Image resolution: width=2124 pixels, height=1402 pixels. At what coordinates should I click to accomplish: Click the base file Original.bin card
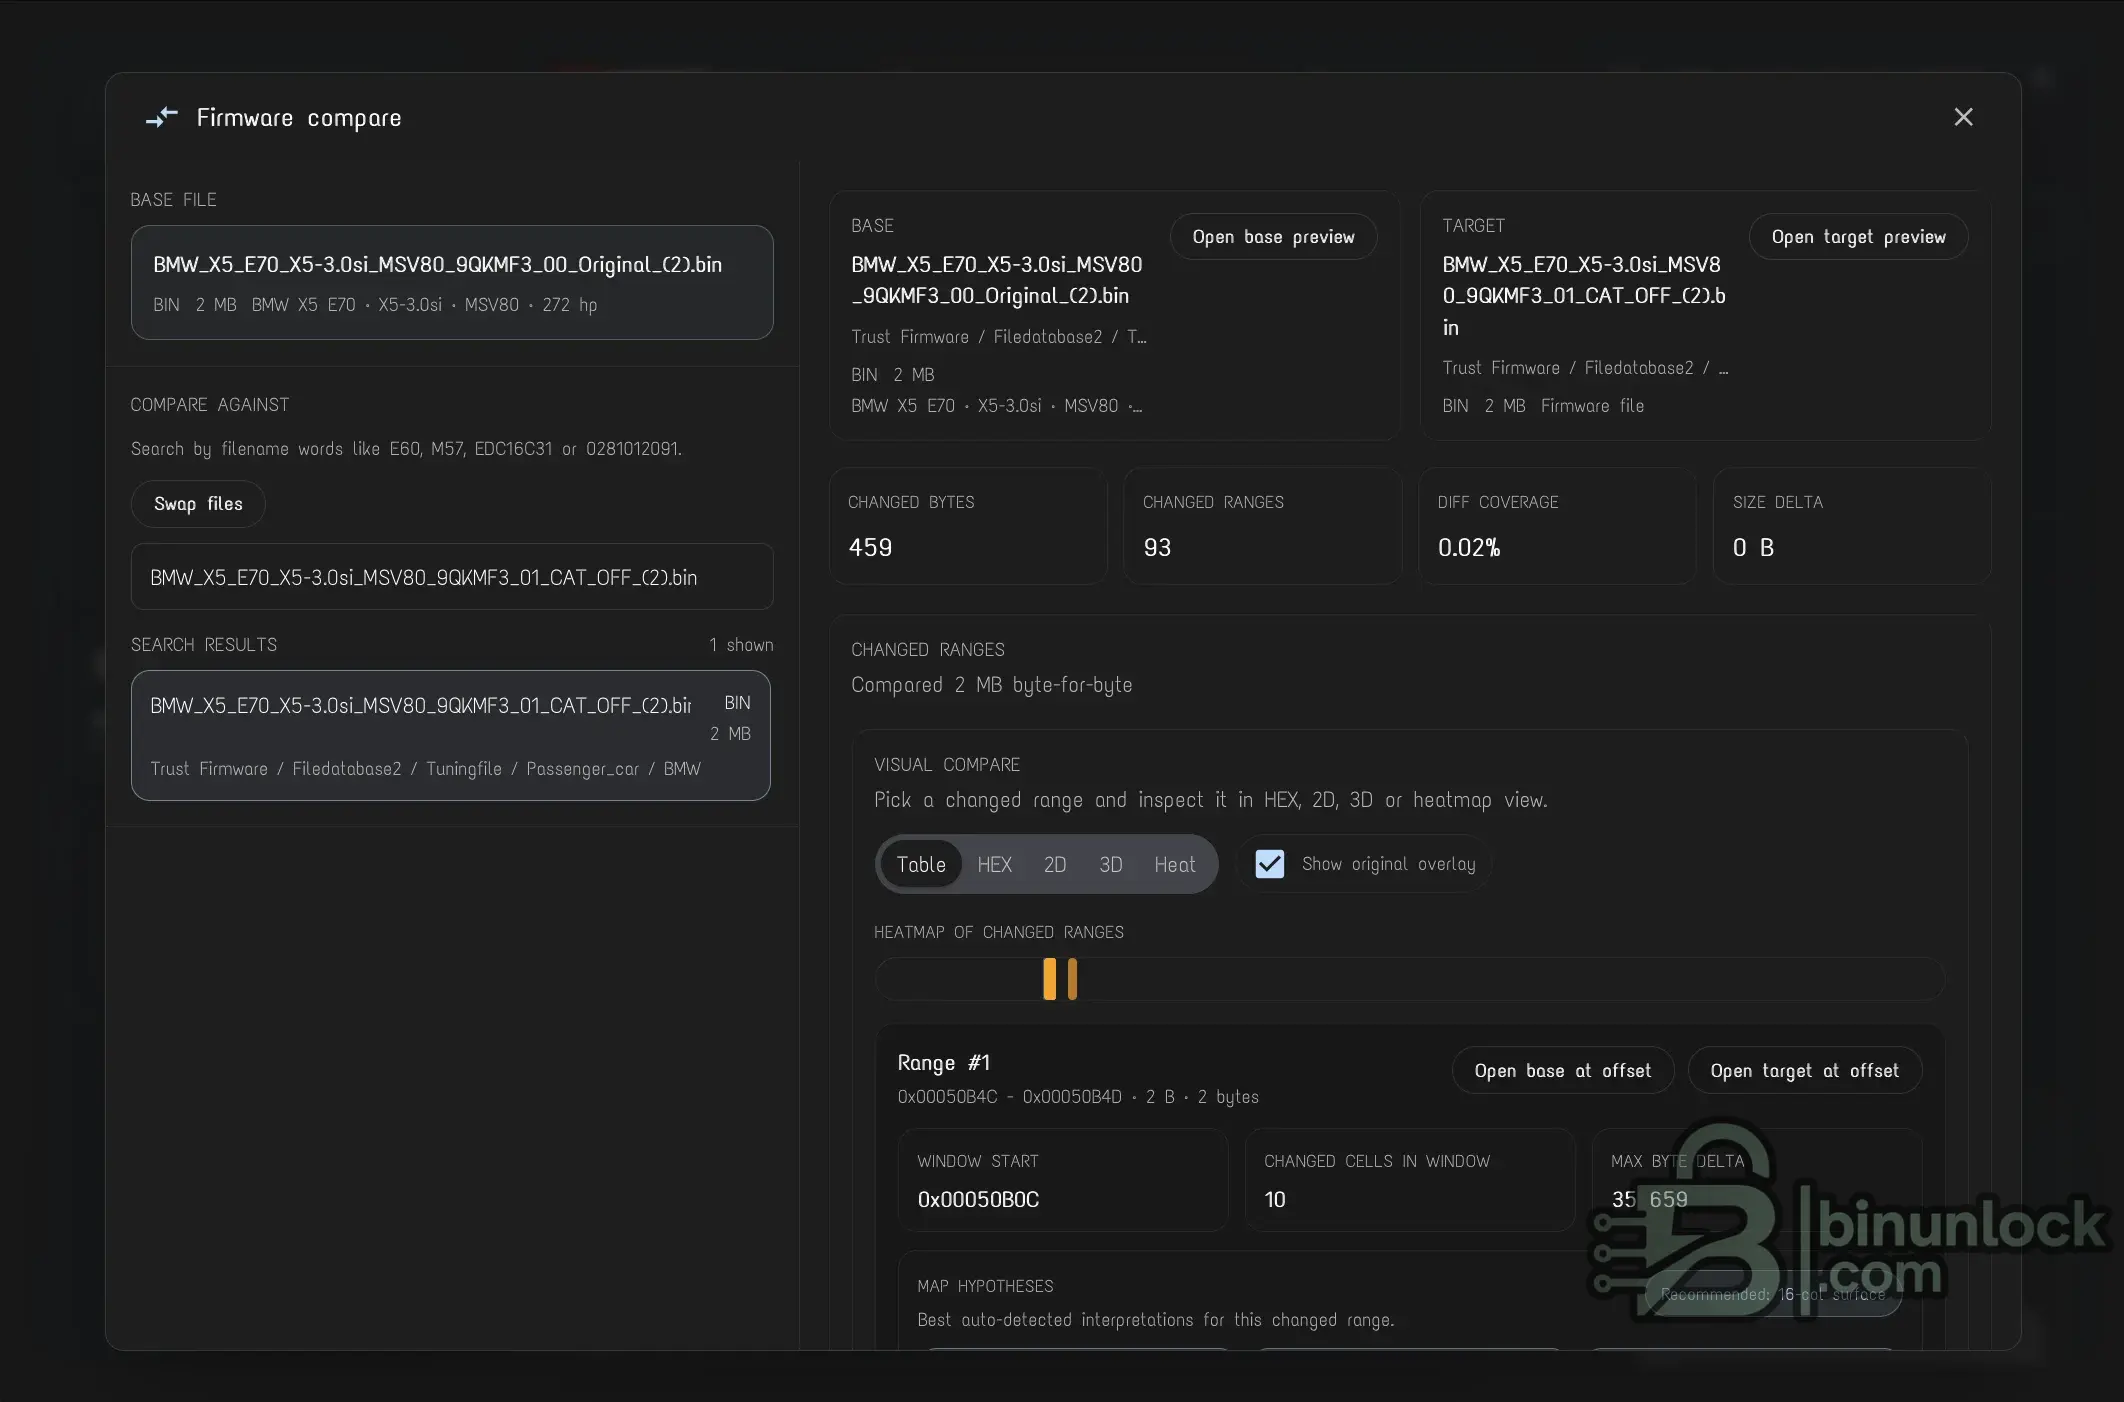pos(451,282)
